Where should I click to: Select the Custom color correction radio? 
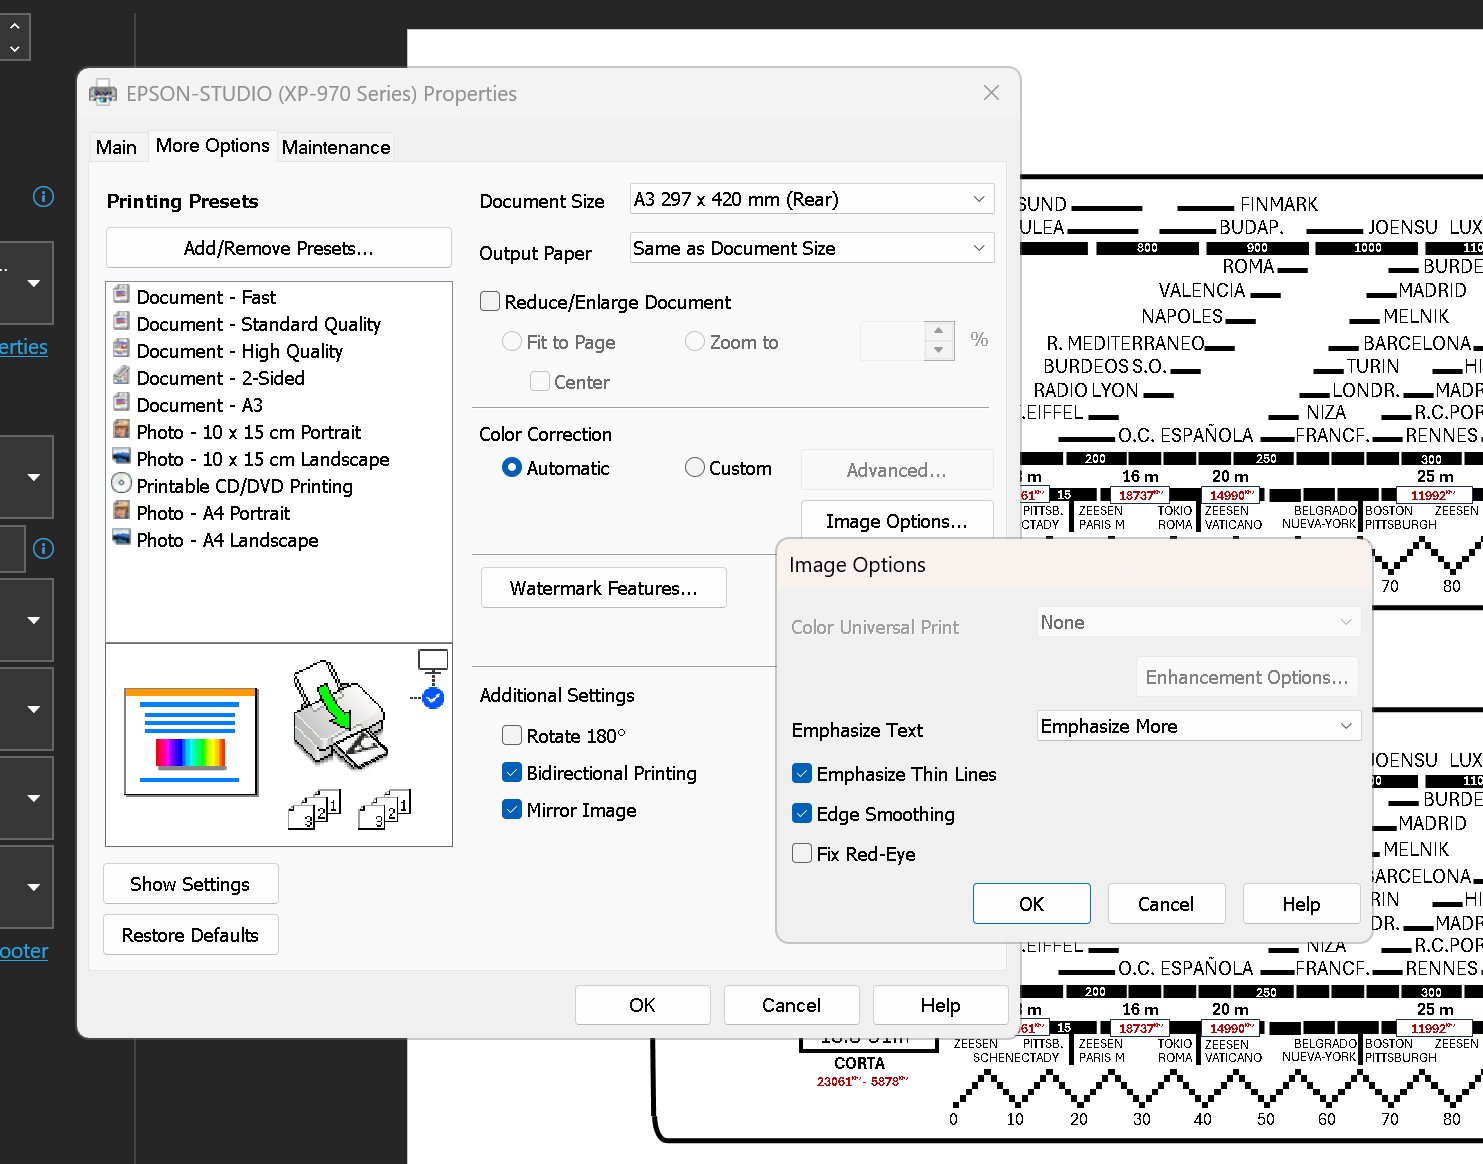695,468
